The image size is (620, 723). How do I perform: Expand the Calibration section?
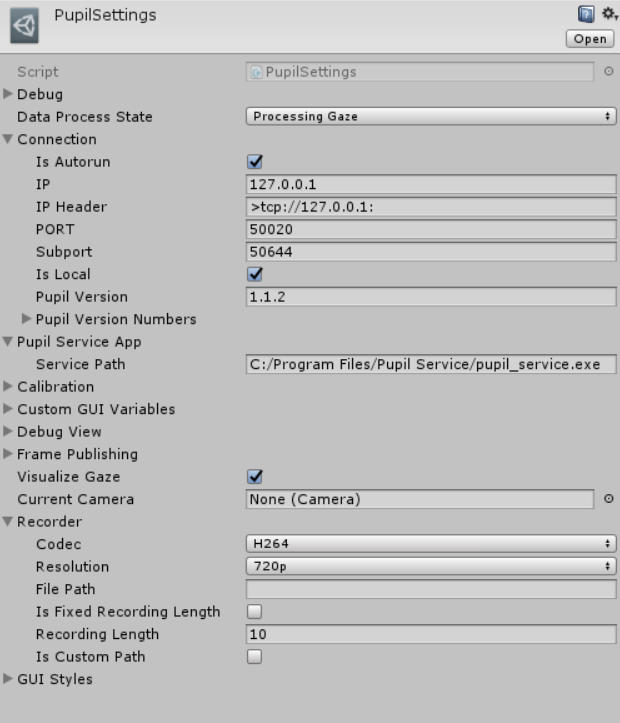[x=7, y=386]
